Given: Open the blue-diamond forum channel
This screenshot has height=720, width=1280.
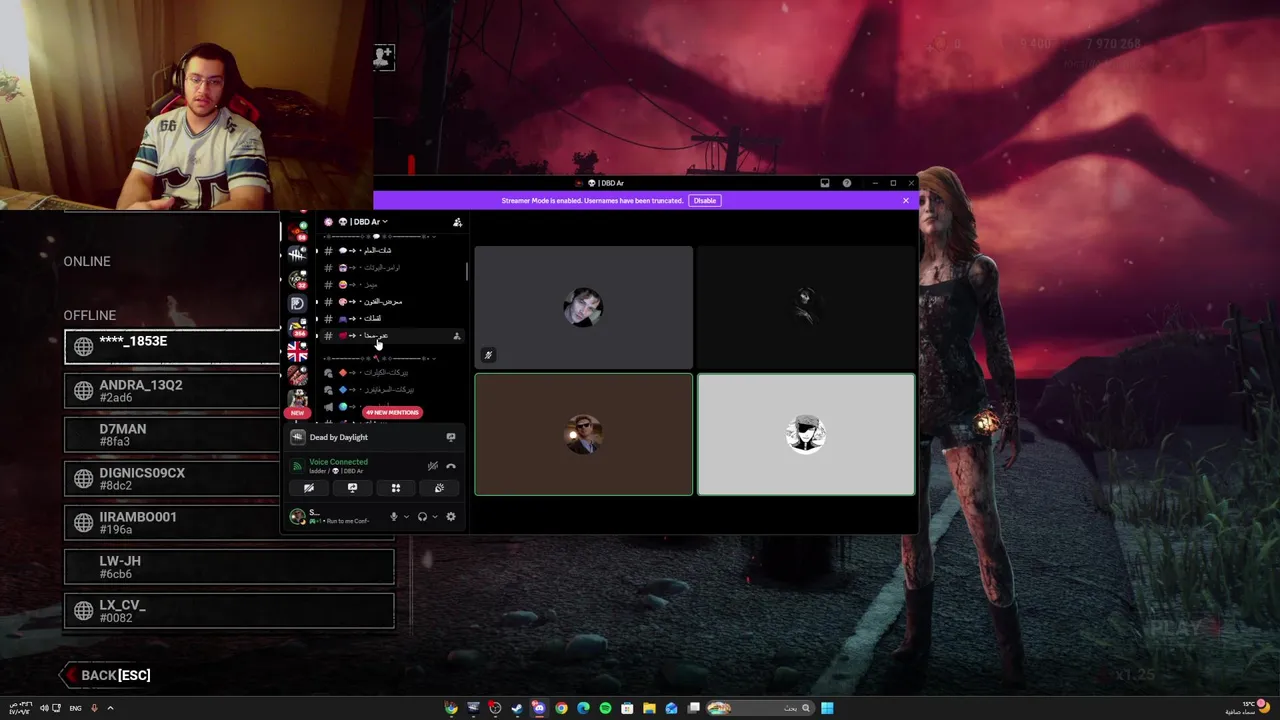Looking at the screenshot, I should [391, 390].
